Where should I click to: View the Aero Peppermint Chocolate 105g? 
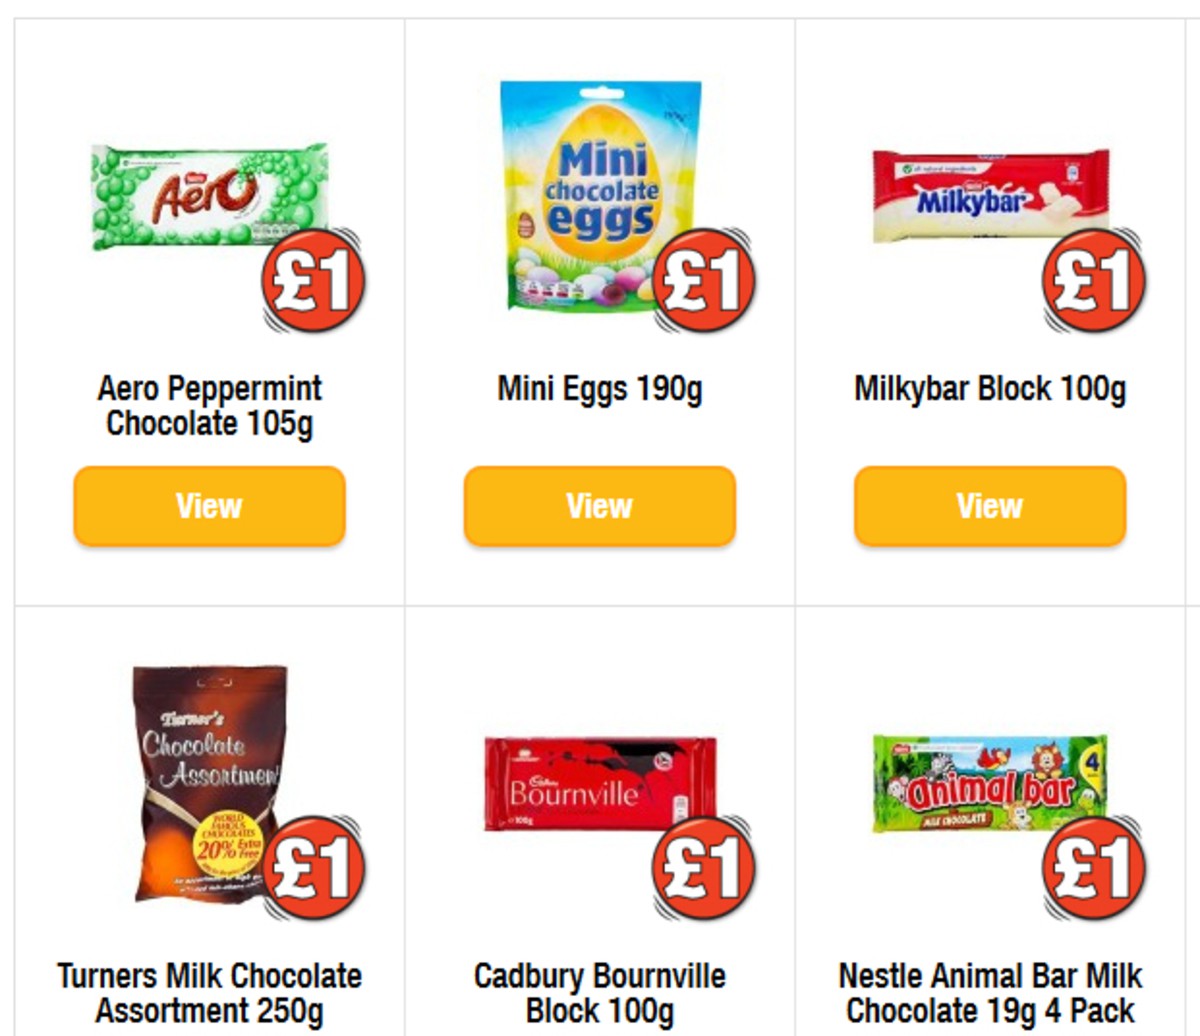coord(207,506)
